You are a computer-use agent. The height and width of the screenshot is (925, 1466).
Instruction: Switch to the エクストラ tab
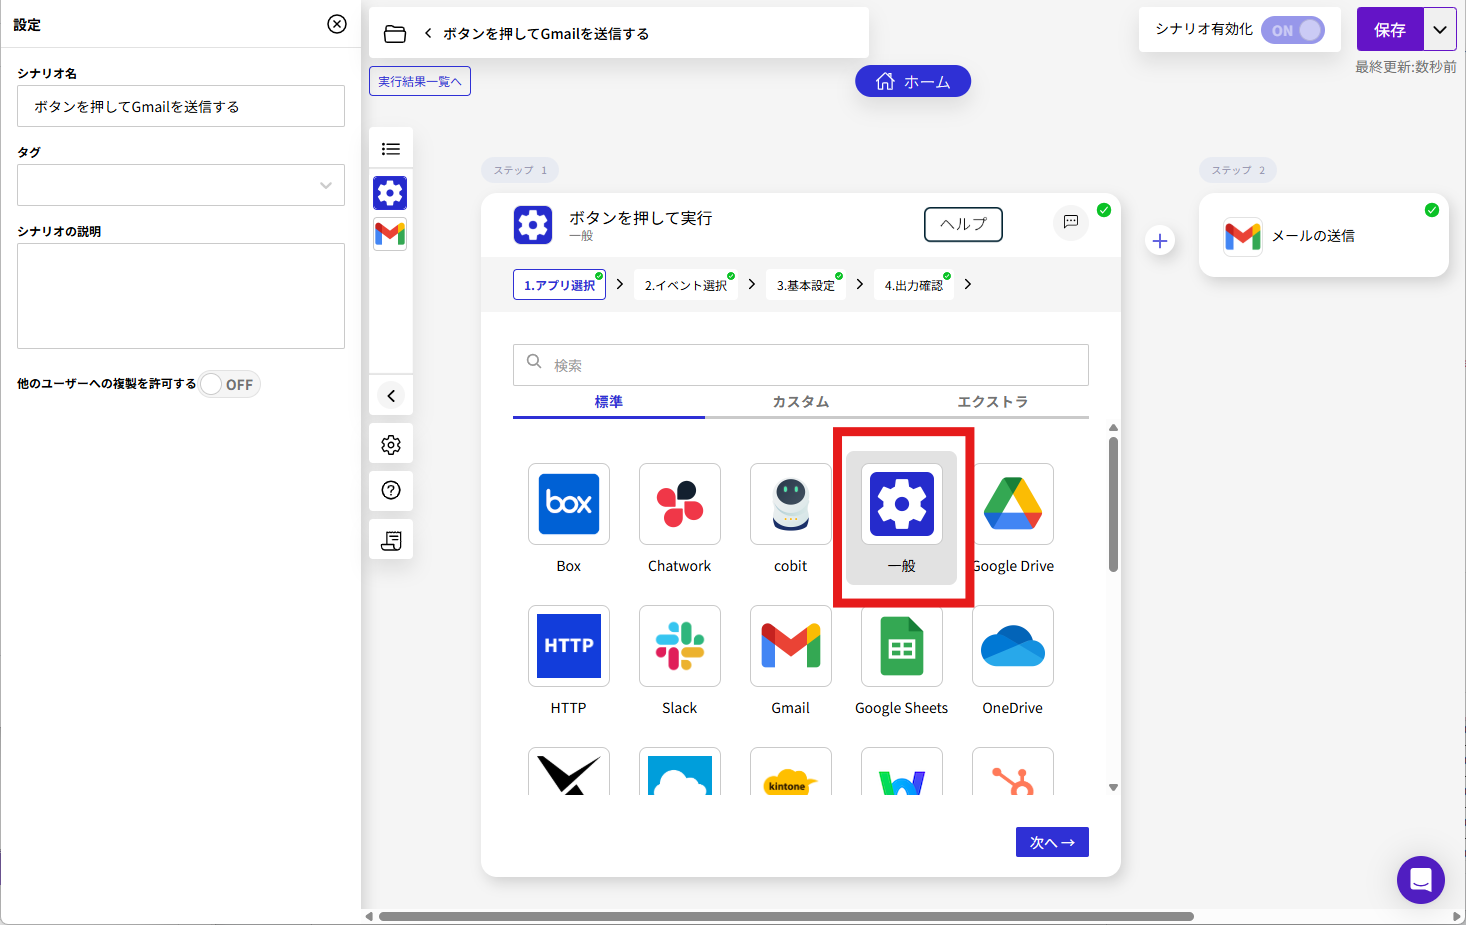[x=993, y=402]
